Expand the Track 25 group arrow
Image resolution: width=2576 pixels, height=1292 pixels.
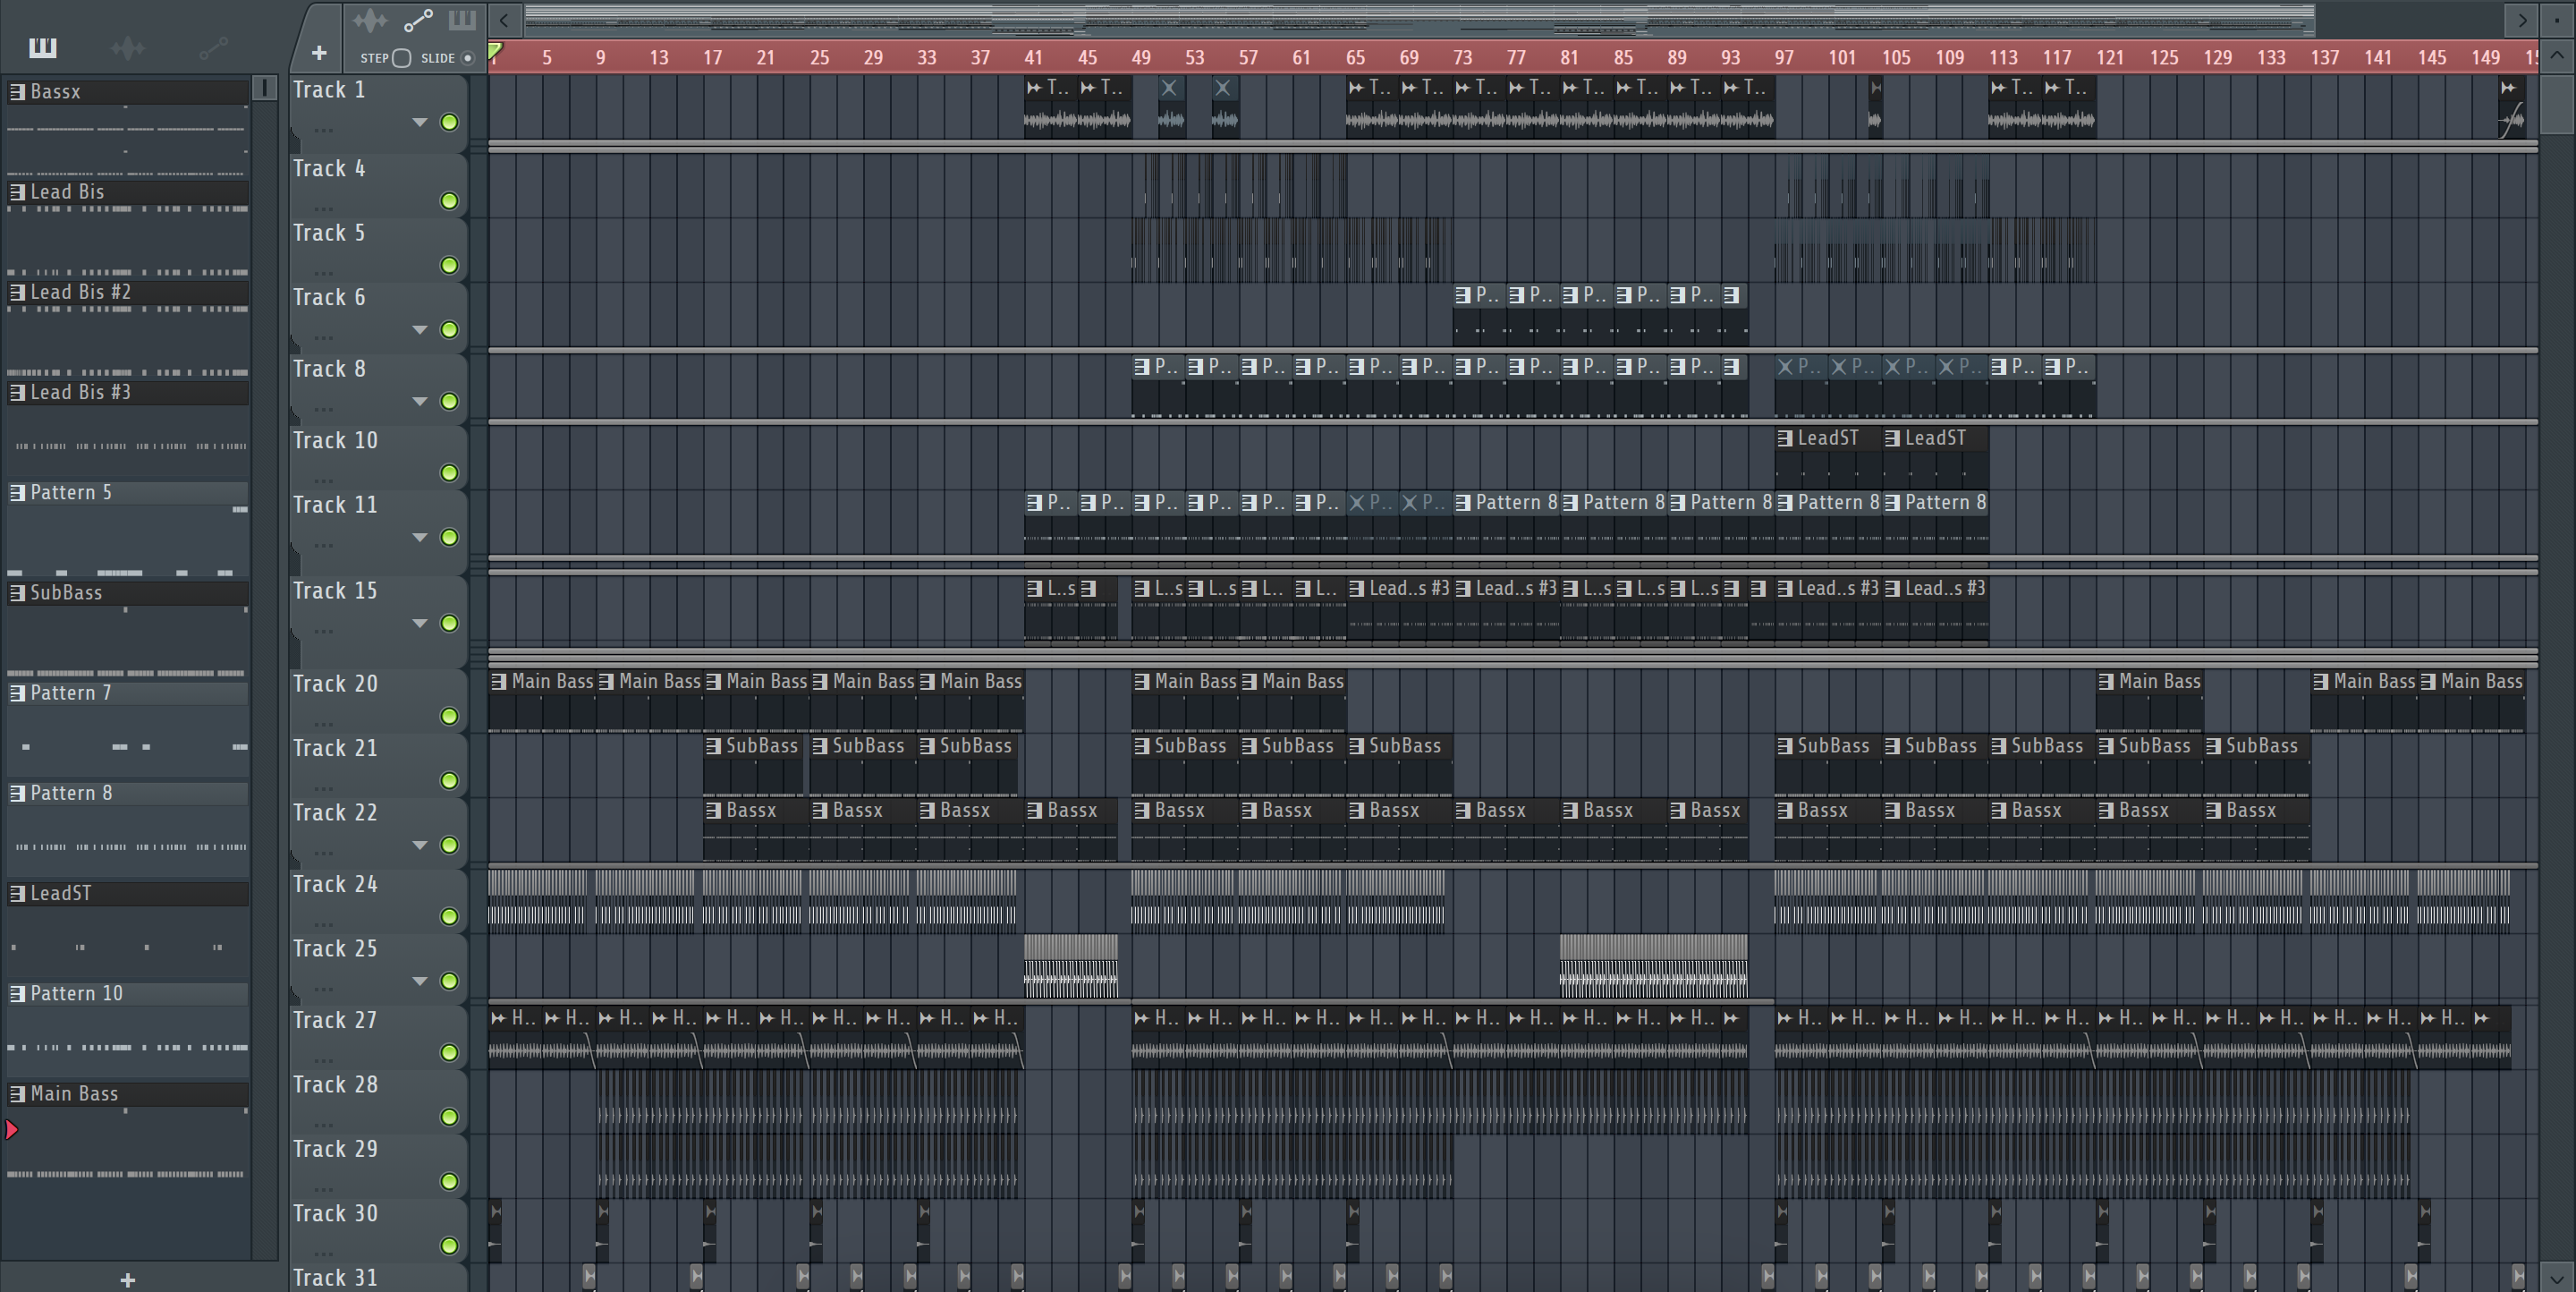420,981
